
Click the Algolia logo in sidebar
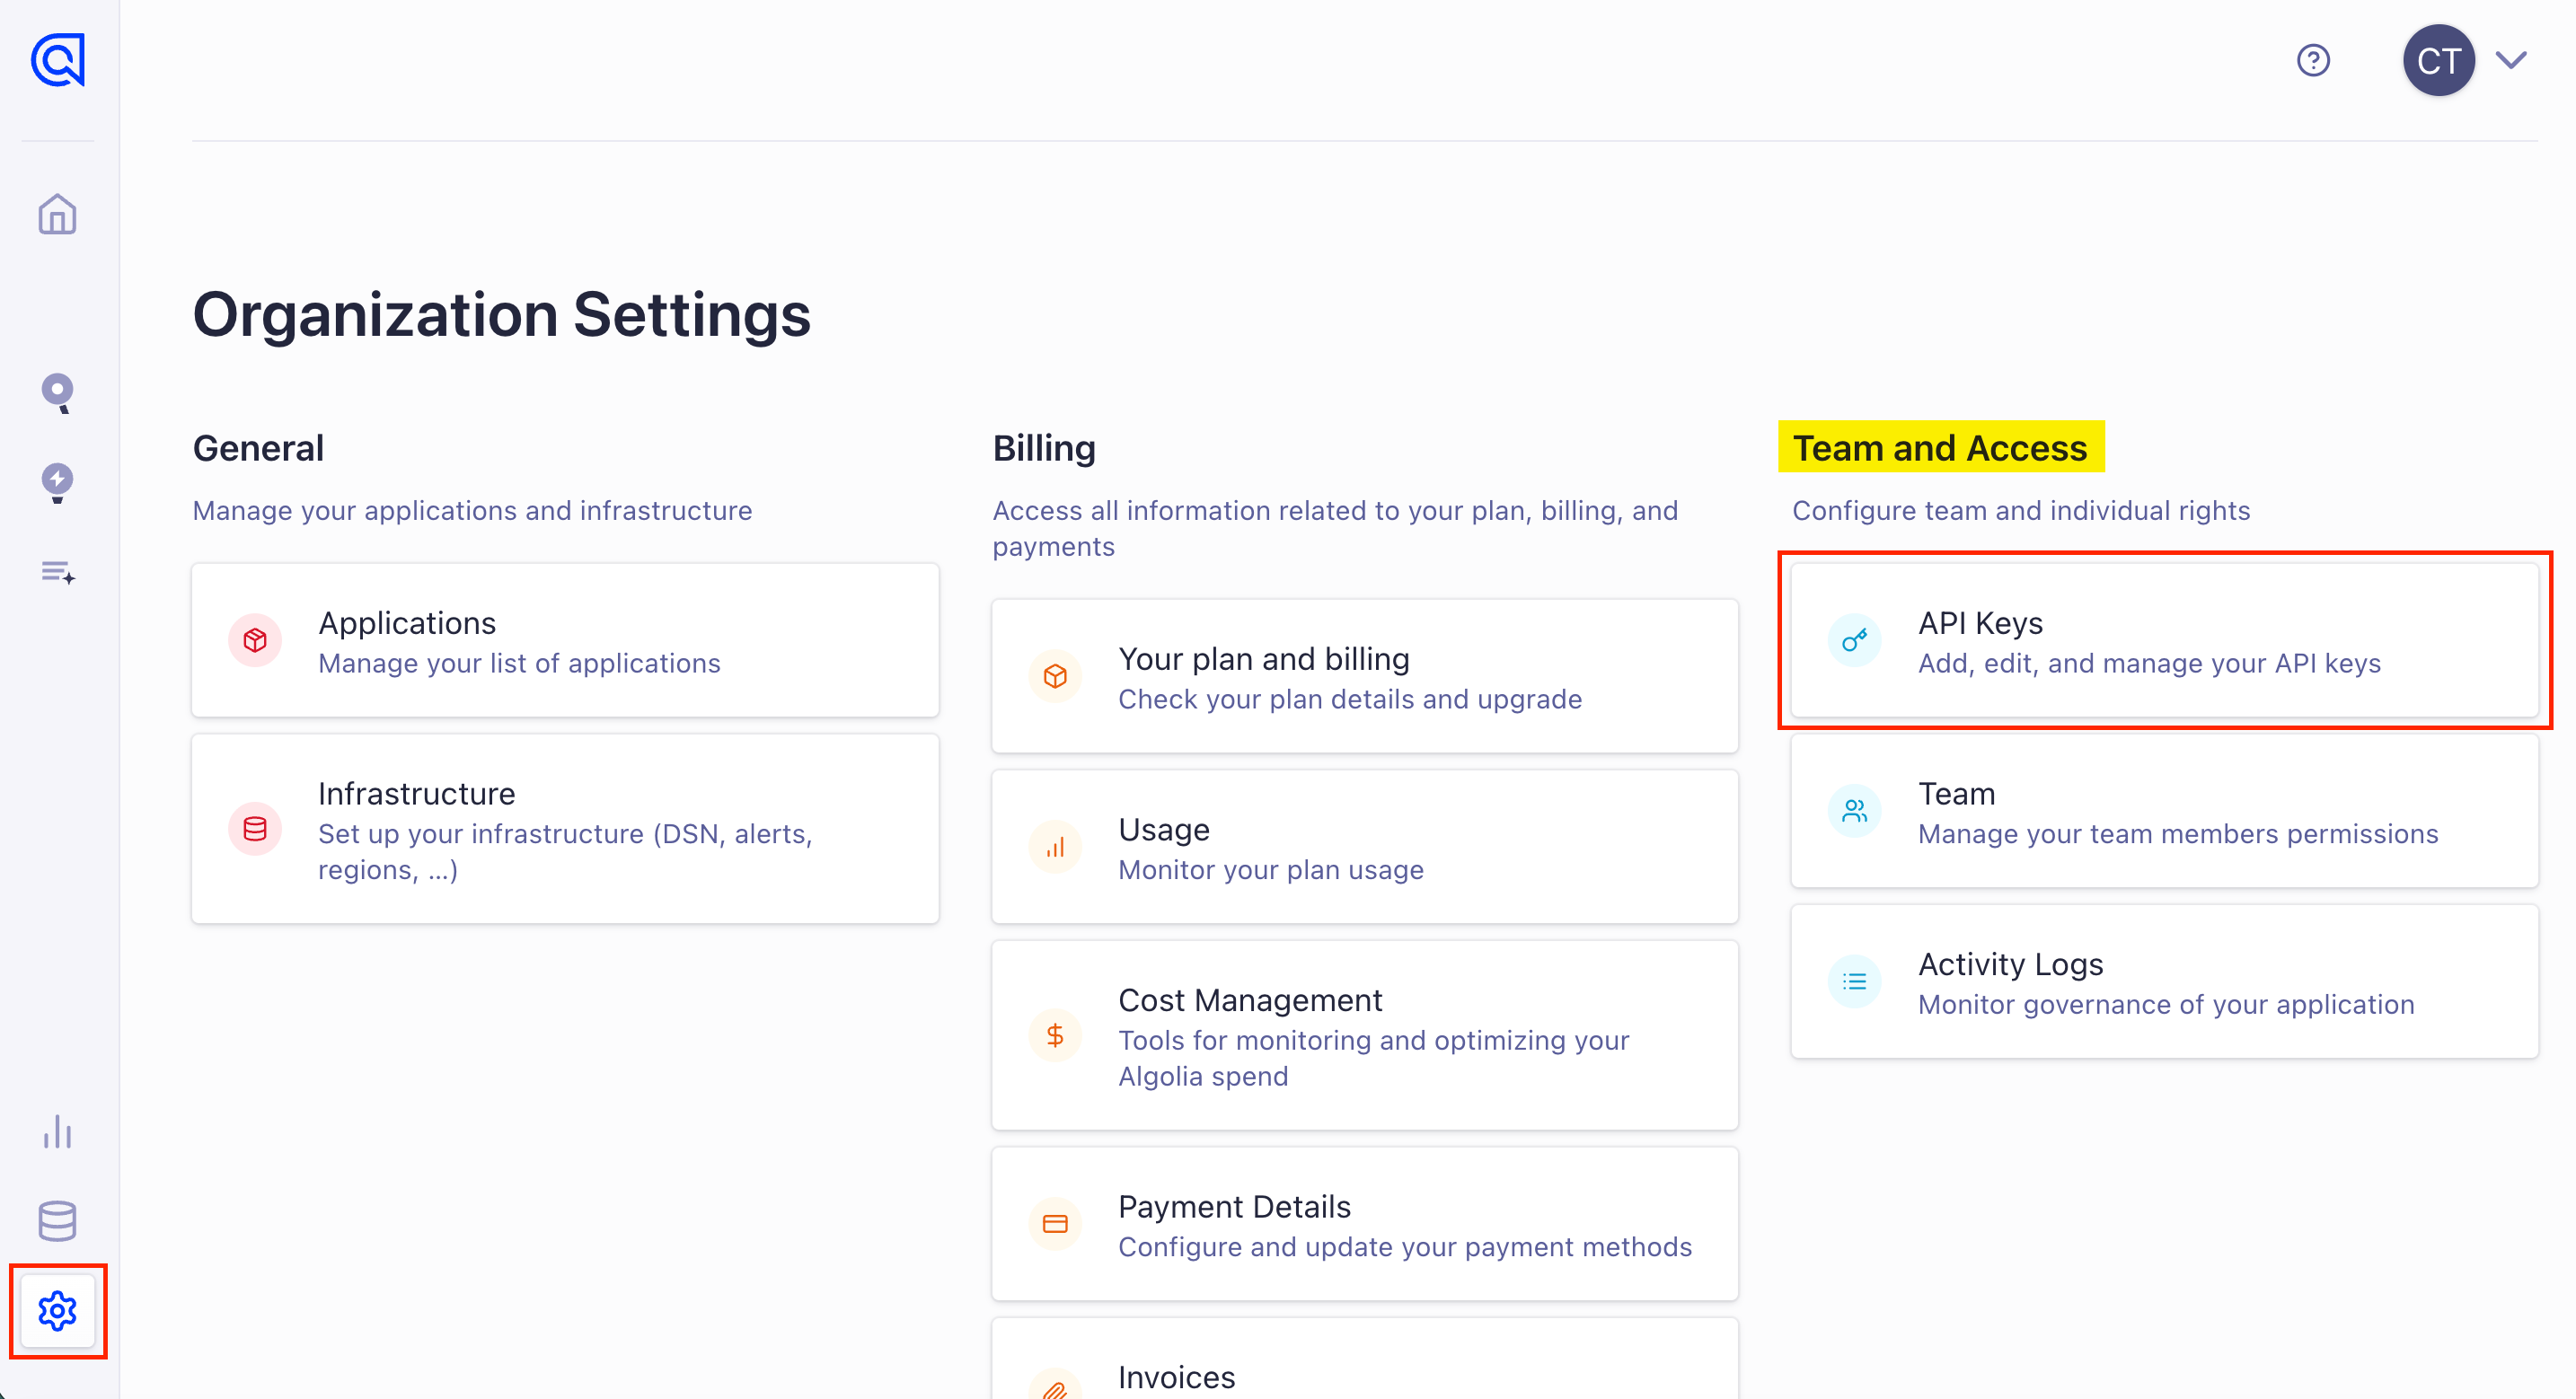coord(58,61)
